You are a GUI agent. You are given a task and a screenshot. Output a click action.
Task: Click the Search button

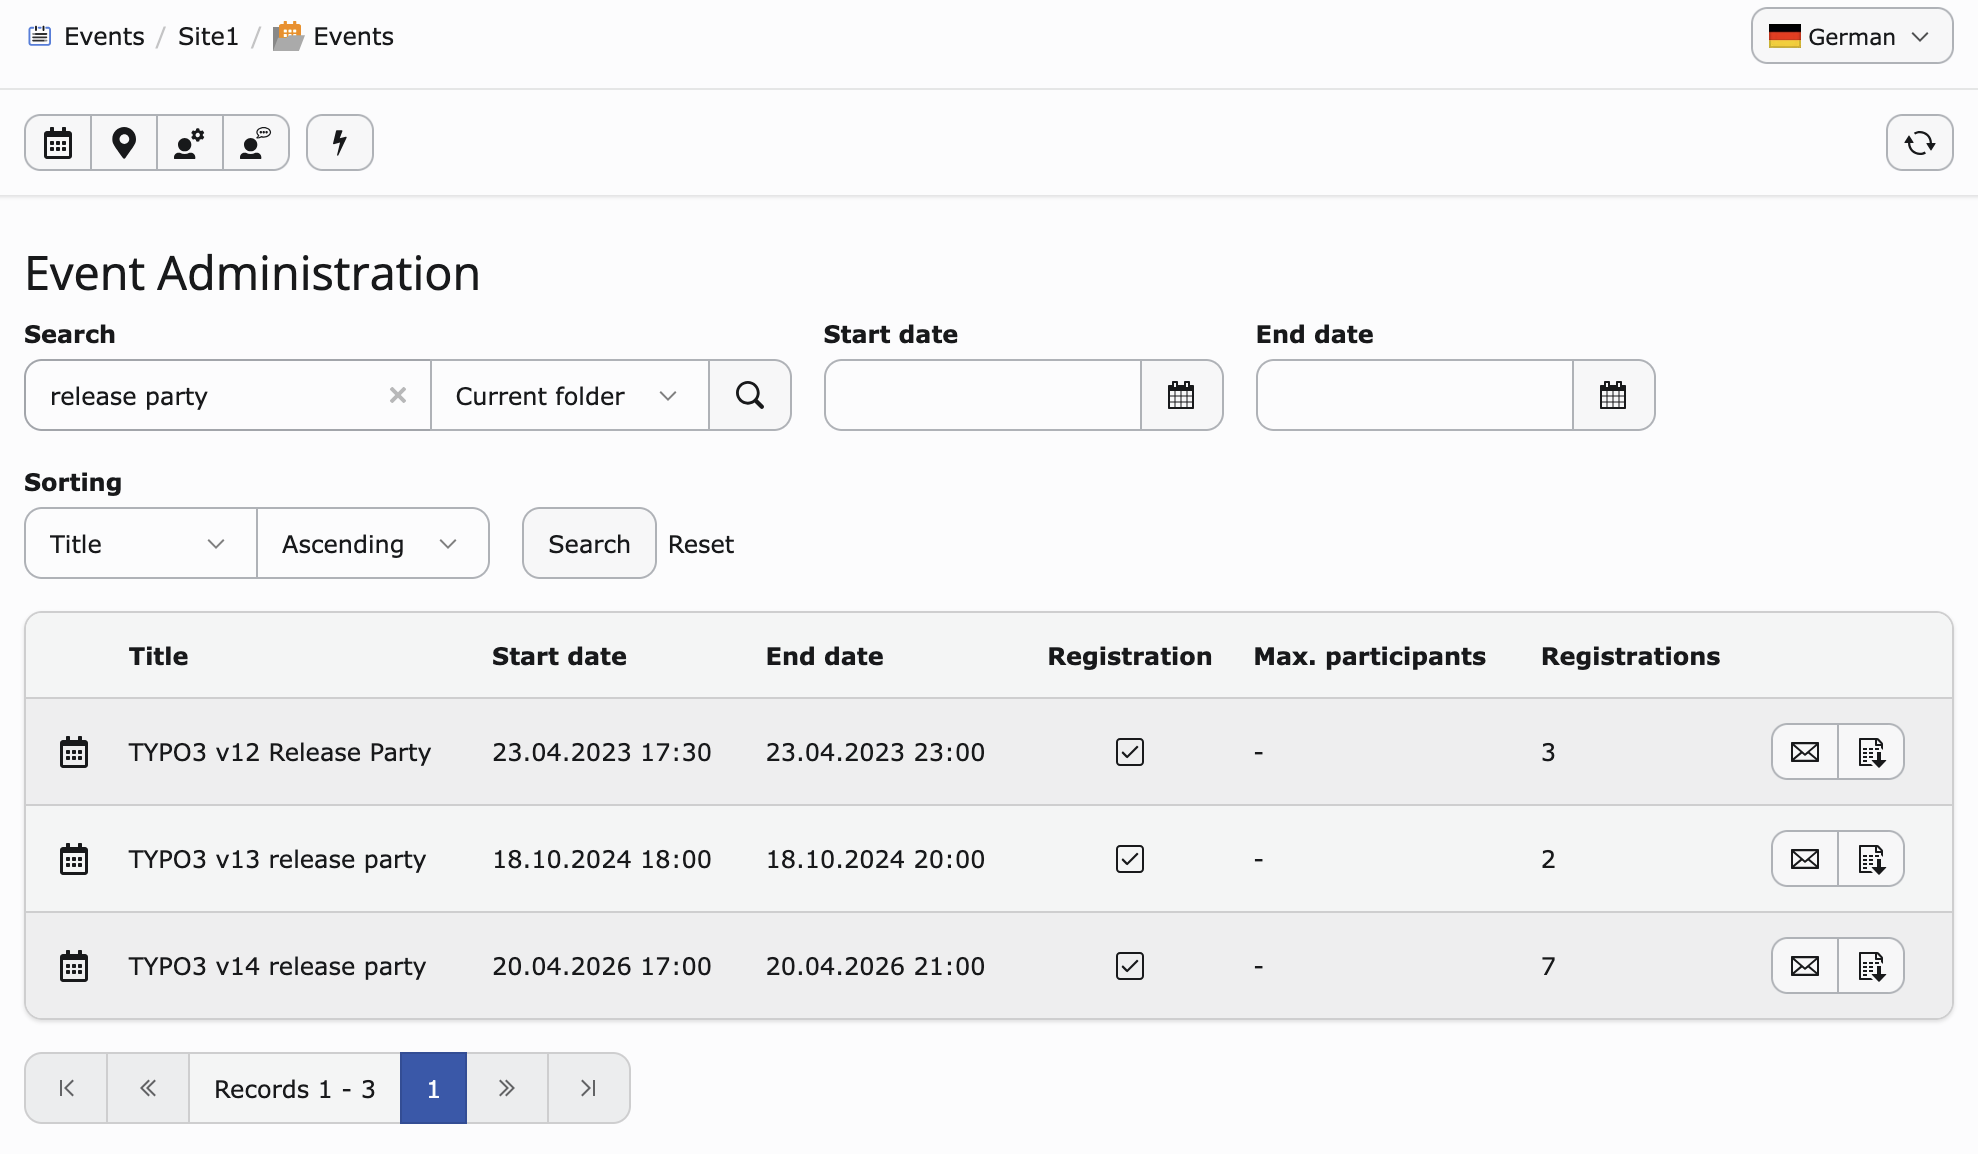click(x=589, y=543)
